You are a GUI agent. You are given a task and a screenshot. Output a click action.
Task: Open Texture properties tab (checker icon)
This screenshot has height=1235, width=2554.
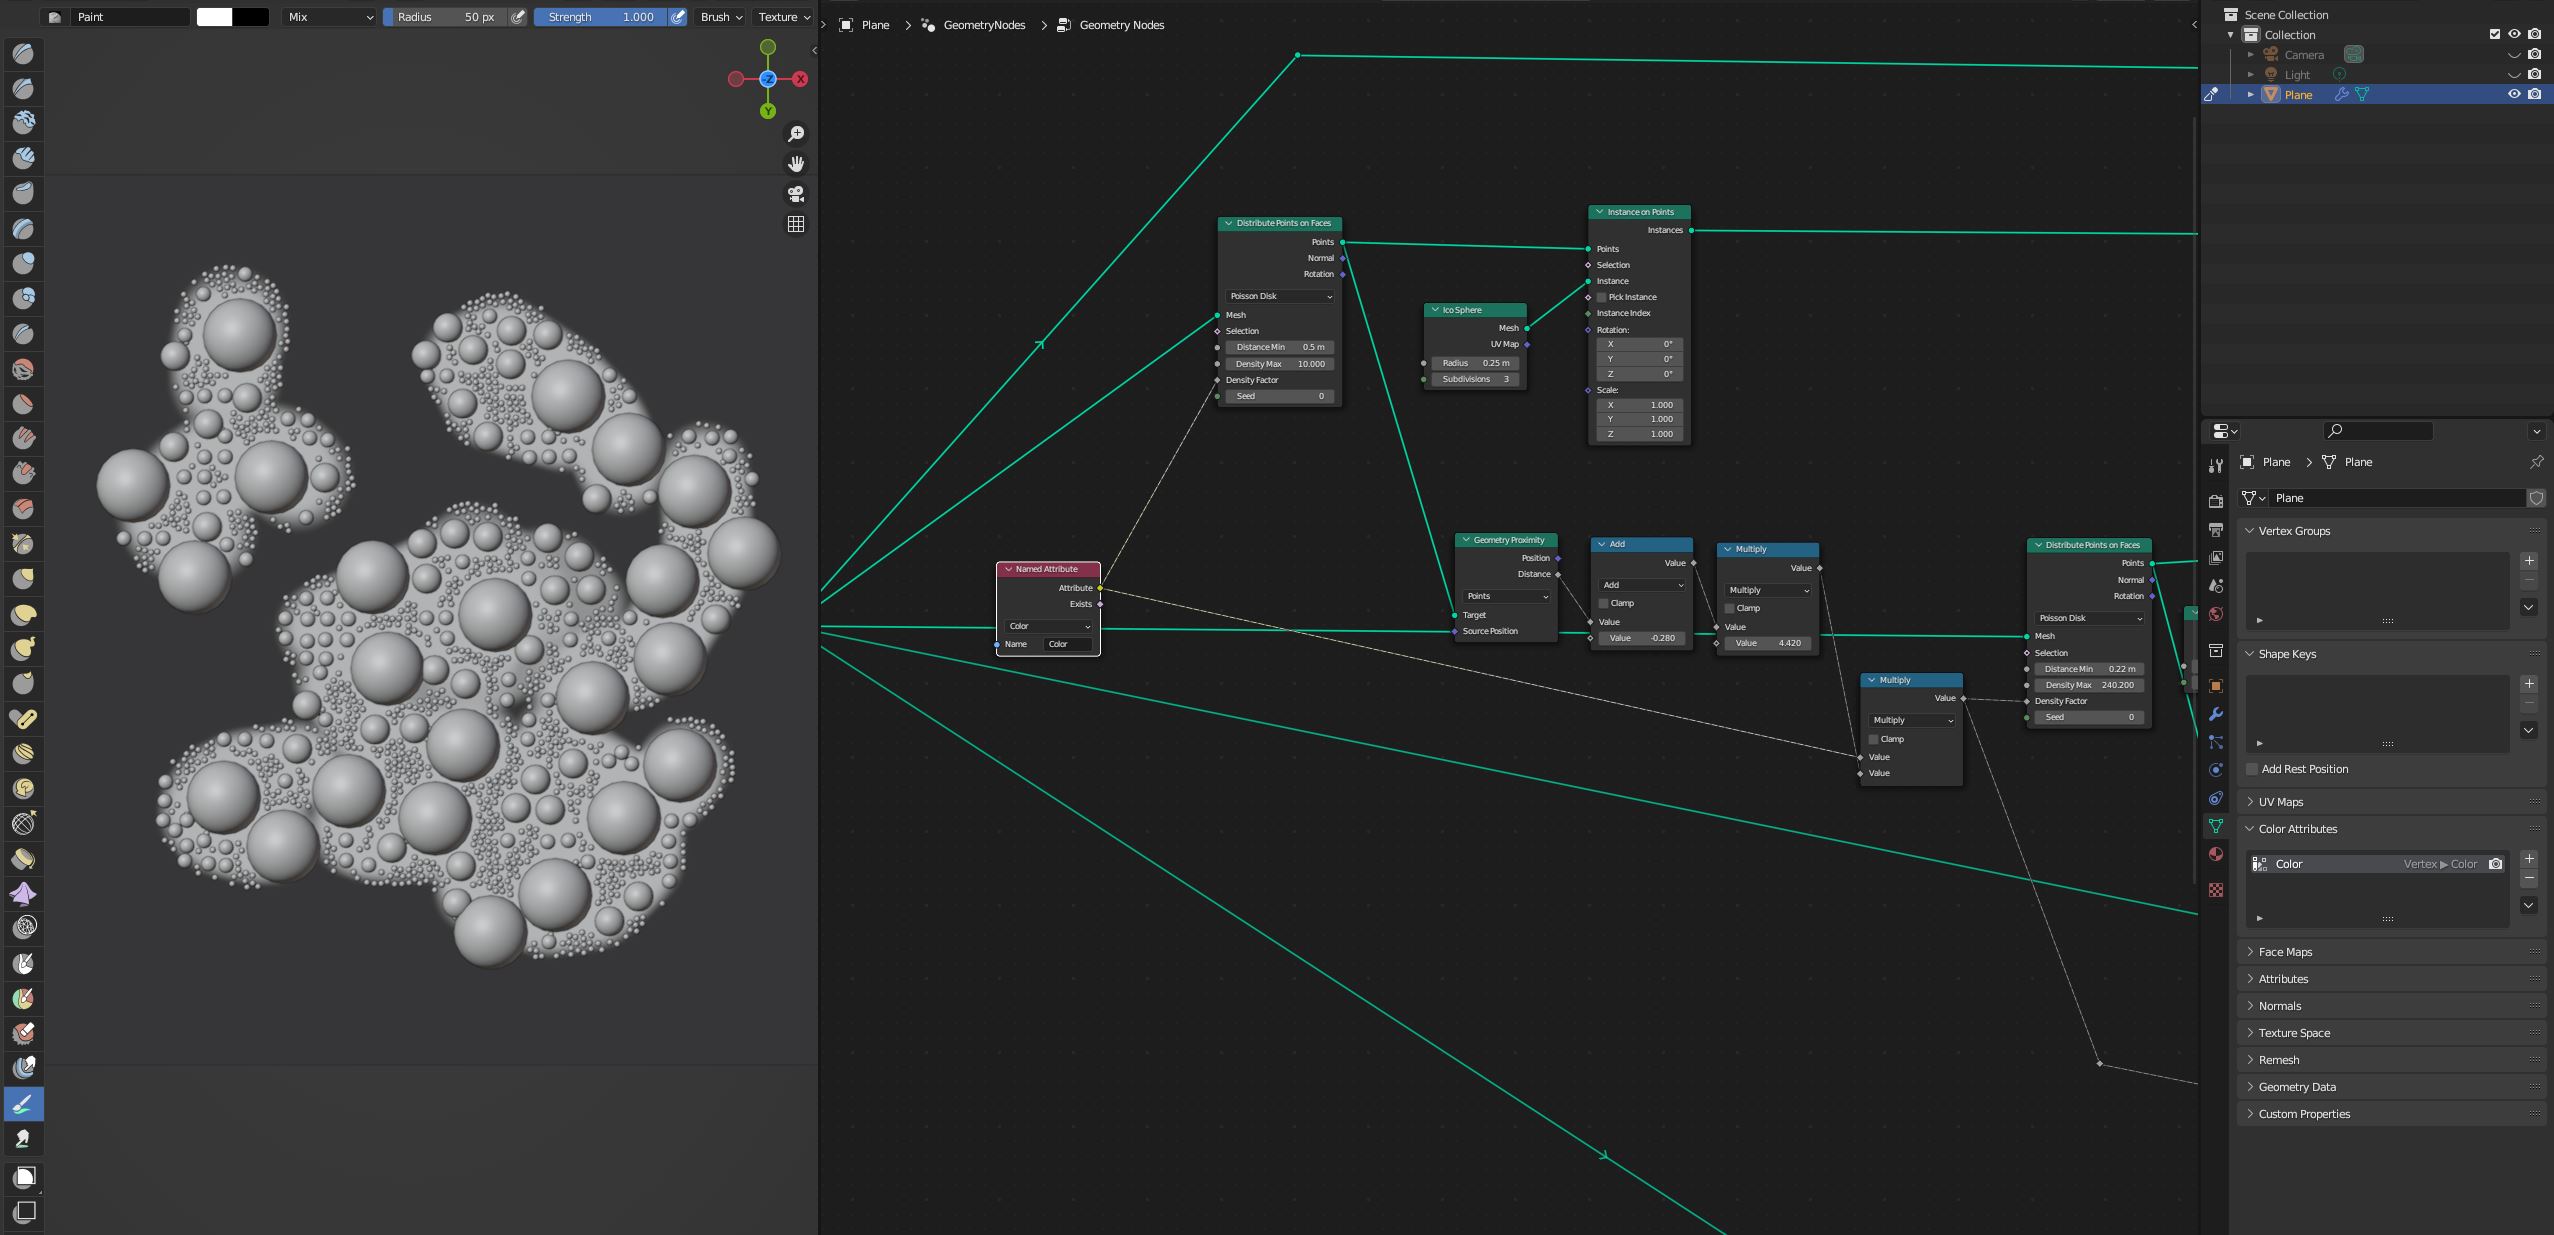pos(2216,890)
